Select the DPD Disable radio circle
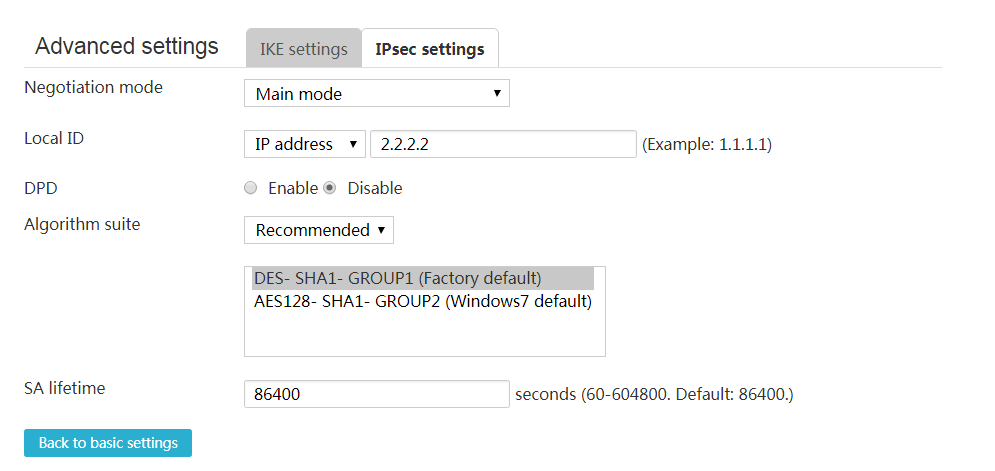Screen dimensions: 995x471 tap(330, 188)
